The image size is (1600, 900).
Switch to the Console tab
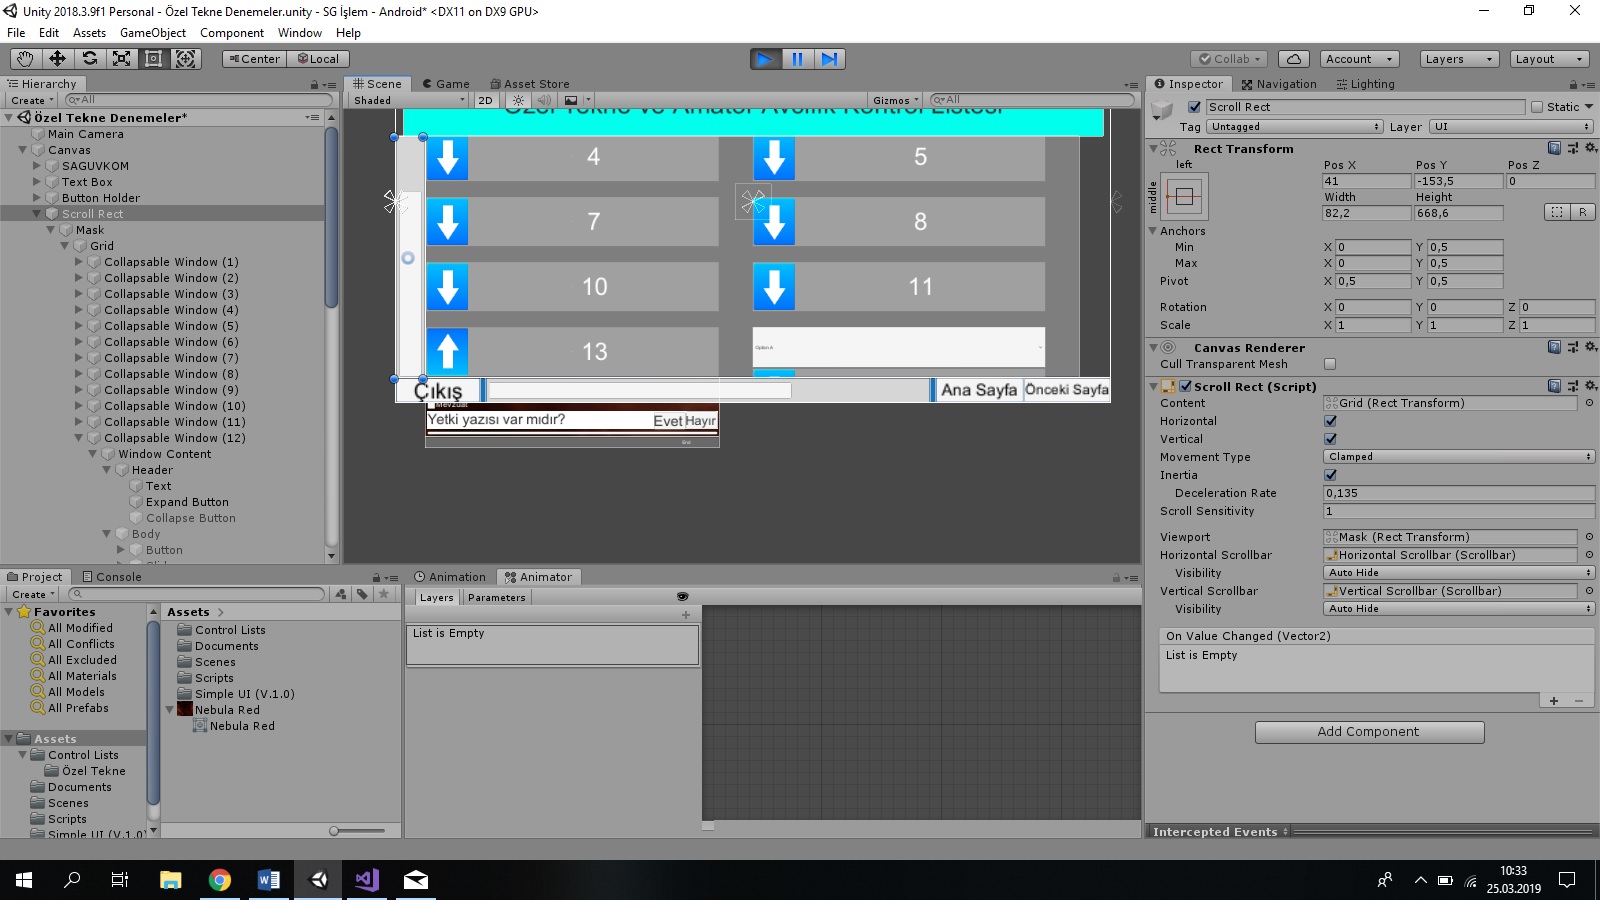tap(112, 577)
